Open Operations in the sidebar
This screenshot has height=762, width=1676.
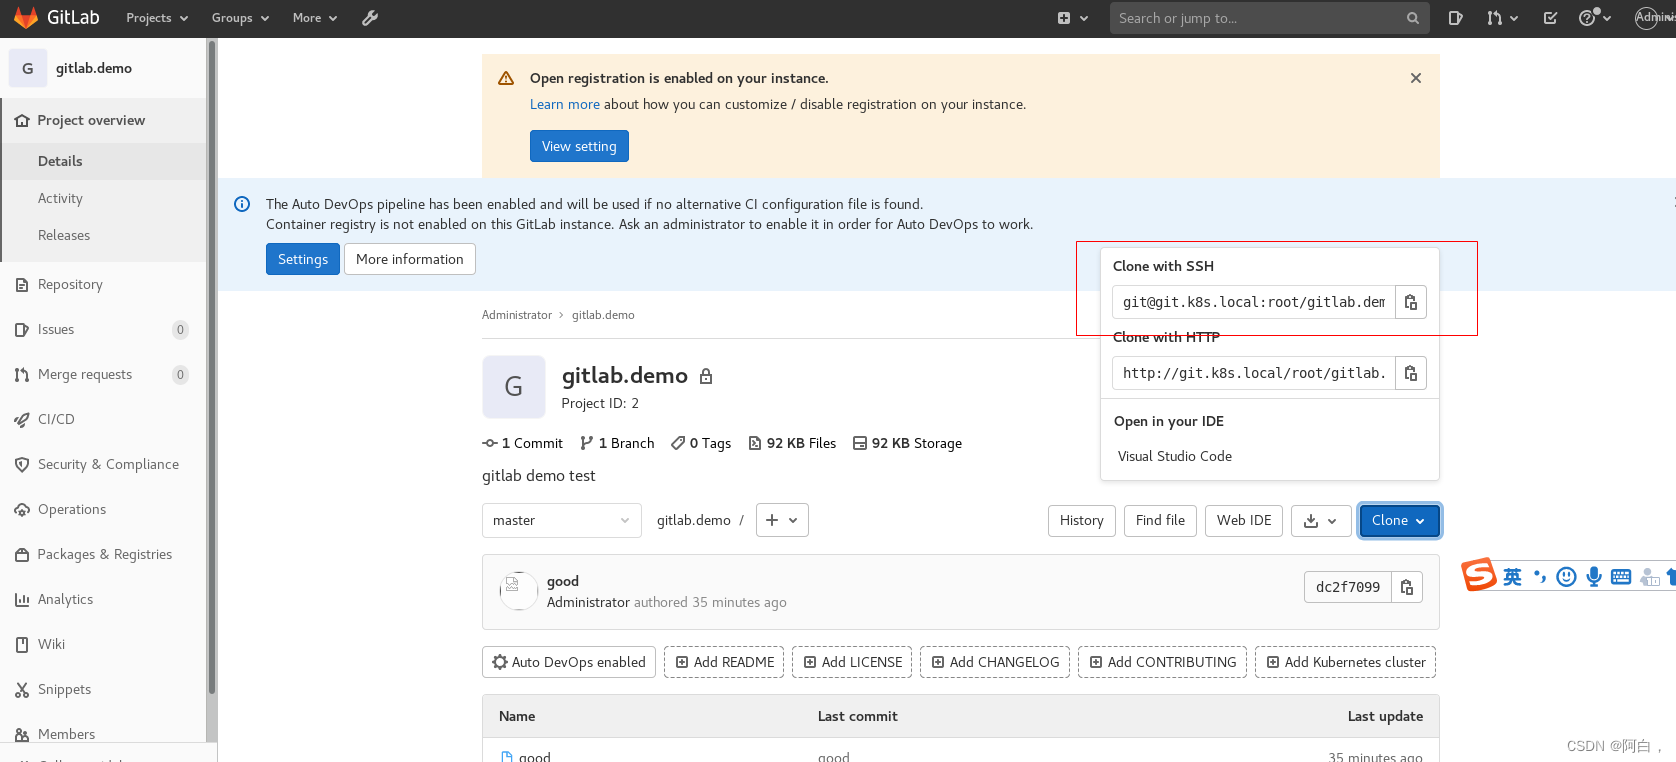tap(104, 509)
